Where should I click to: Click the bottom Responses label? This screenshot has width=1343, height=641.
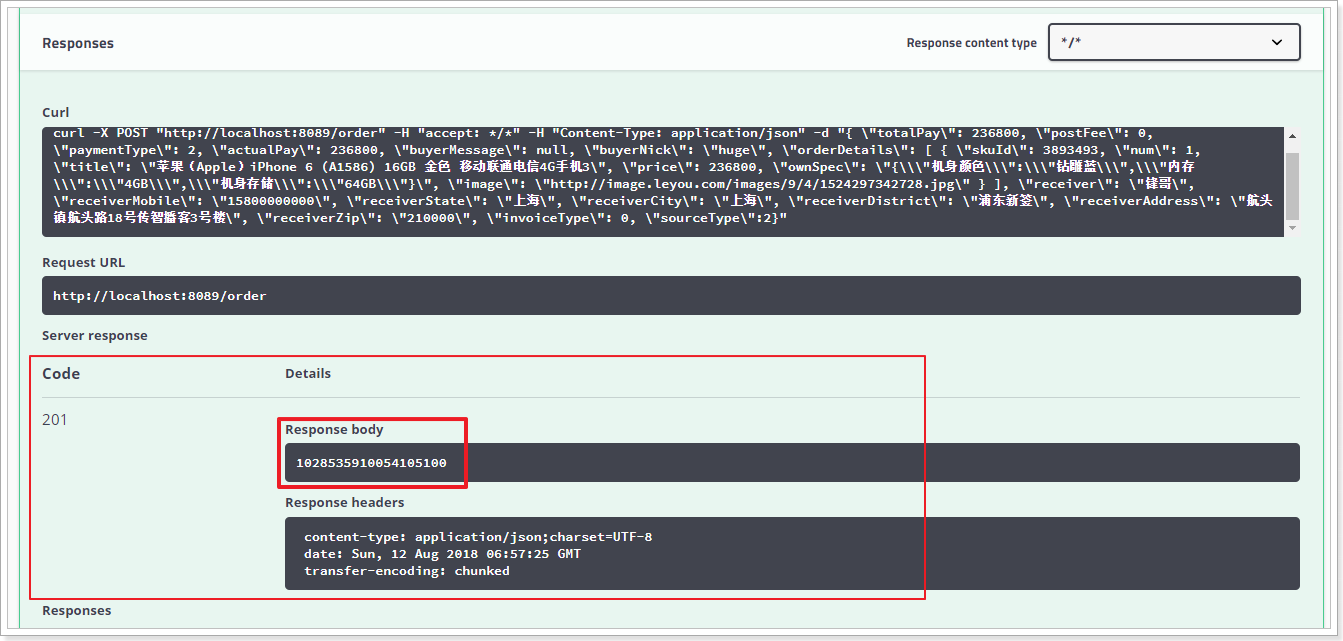[77, 610]
